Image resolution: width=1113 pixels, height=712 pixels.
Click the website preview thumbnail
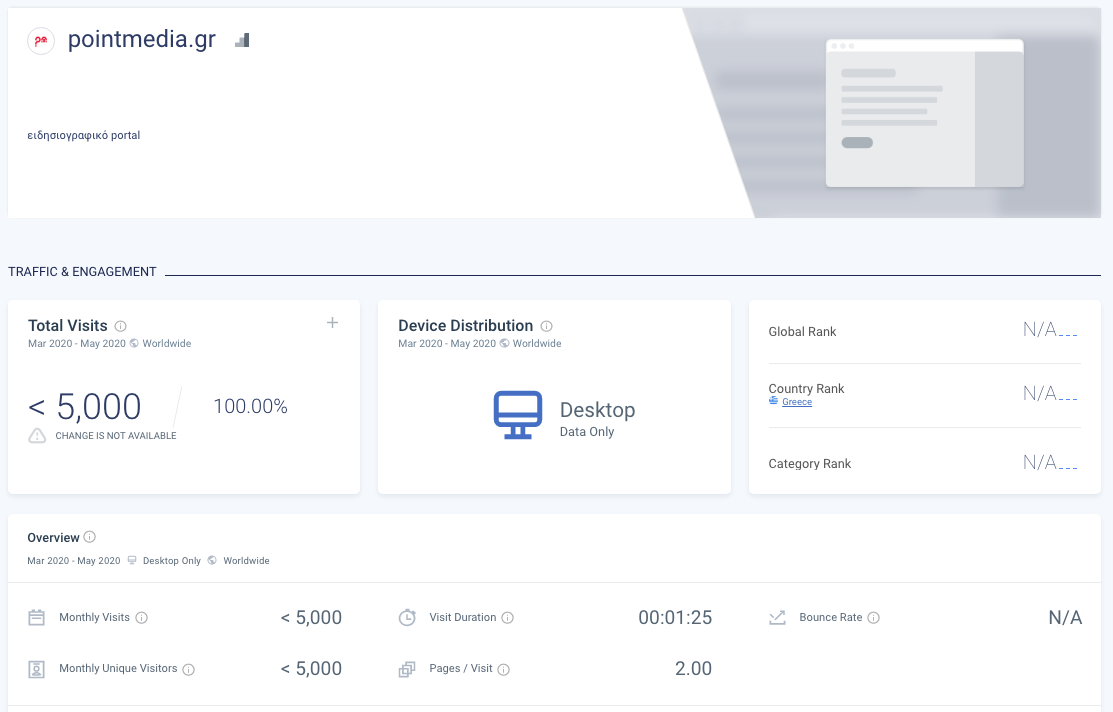tap(925, 113)
